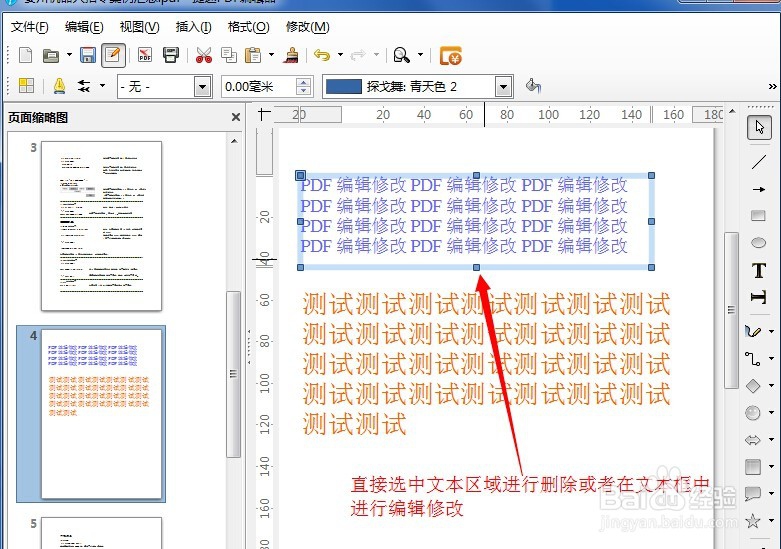Click the yellow highlighter icon
781x549 pixels.
[x=59, y=86]
